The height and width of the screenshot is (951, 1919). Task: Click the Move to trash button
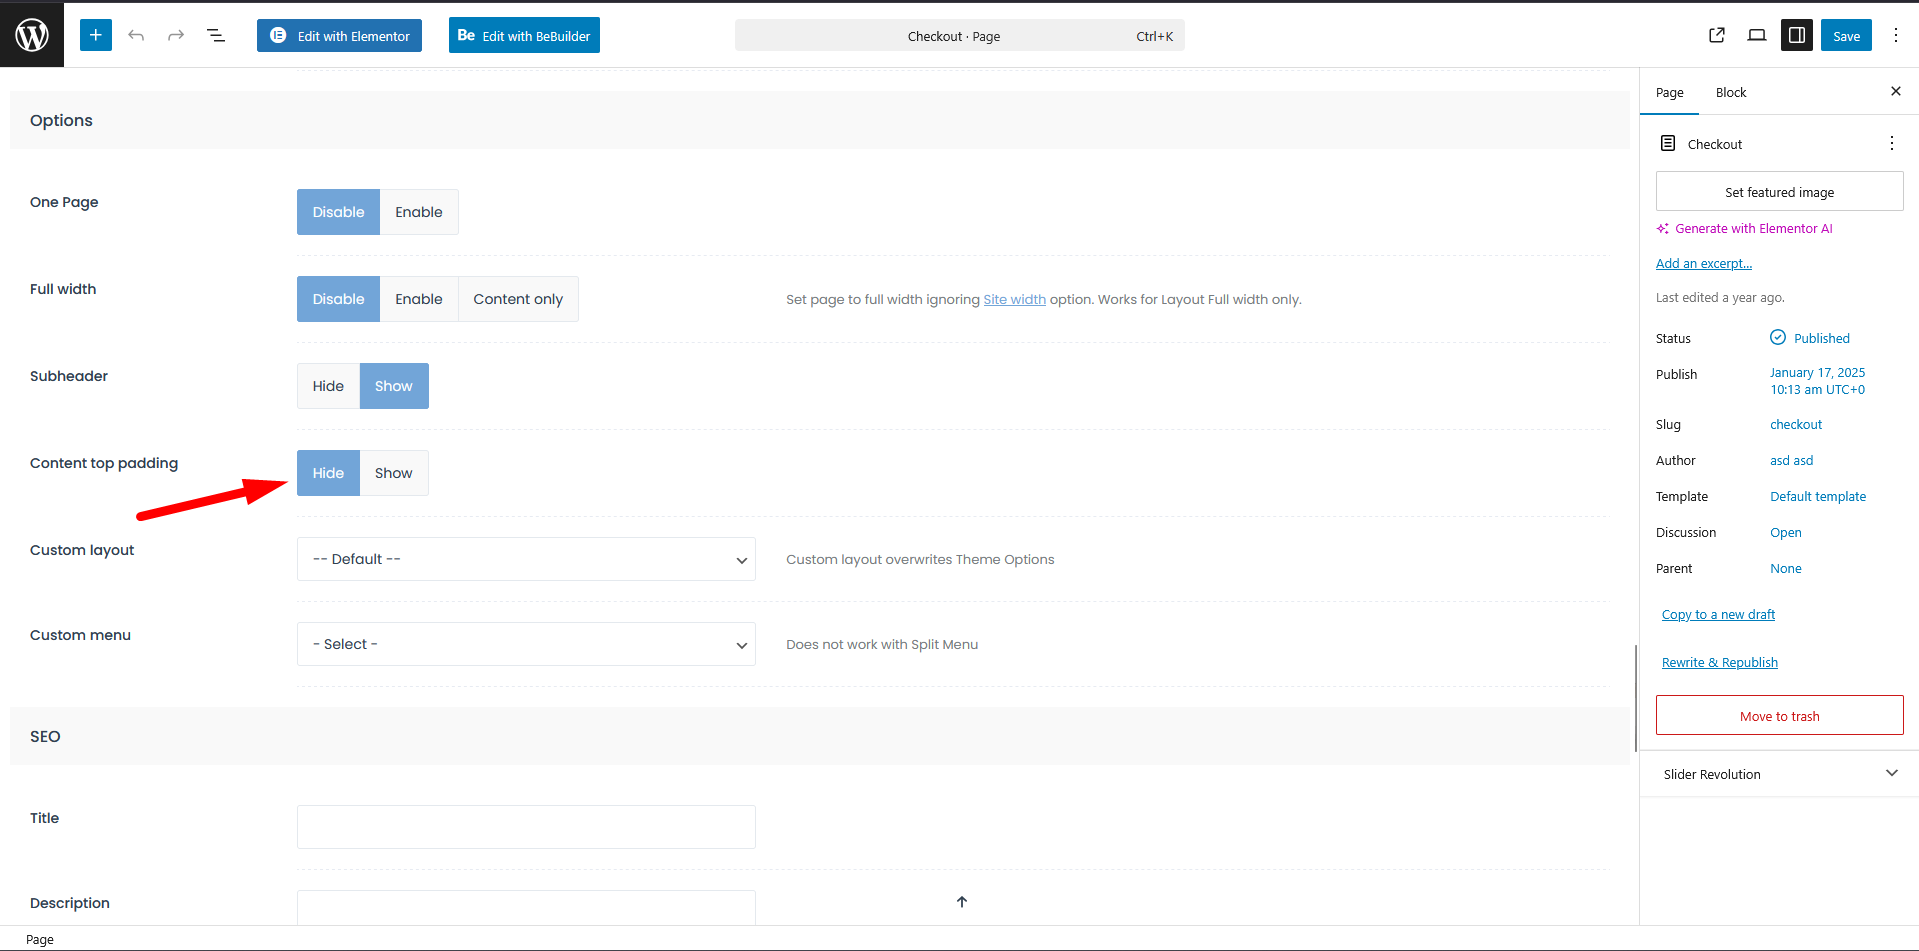click(1779, 716)
